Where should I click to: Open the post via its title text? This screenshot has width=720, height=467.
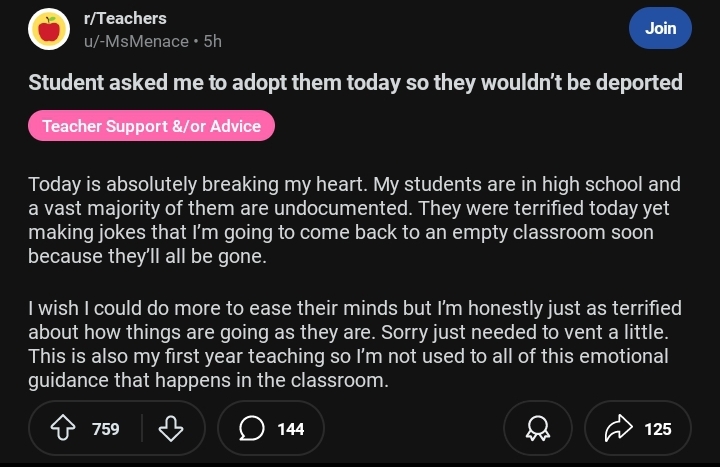[x=355, y=82]
